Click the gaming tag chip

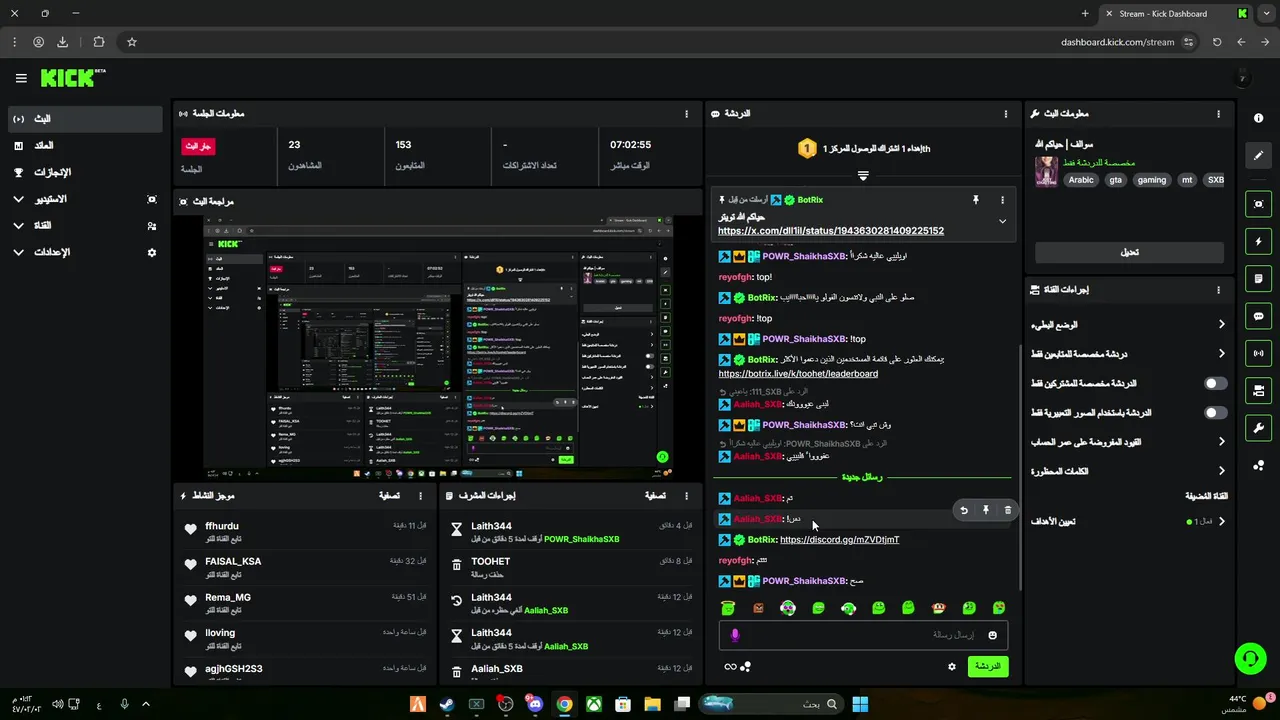1151,180
